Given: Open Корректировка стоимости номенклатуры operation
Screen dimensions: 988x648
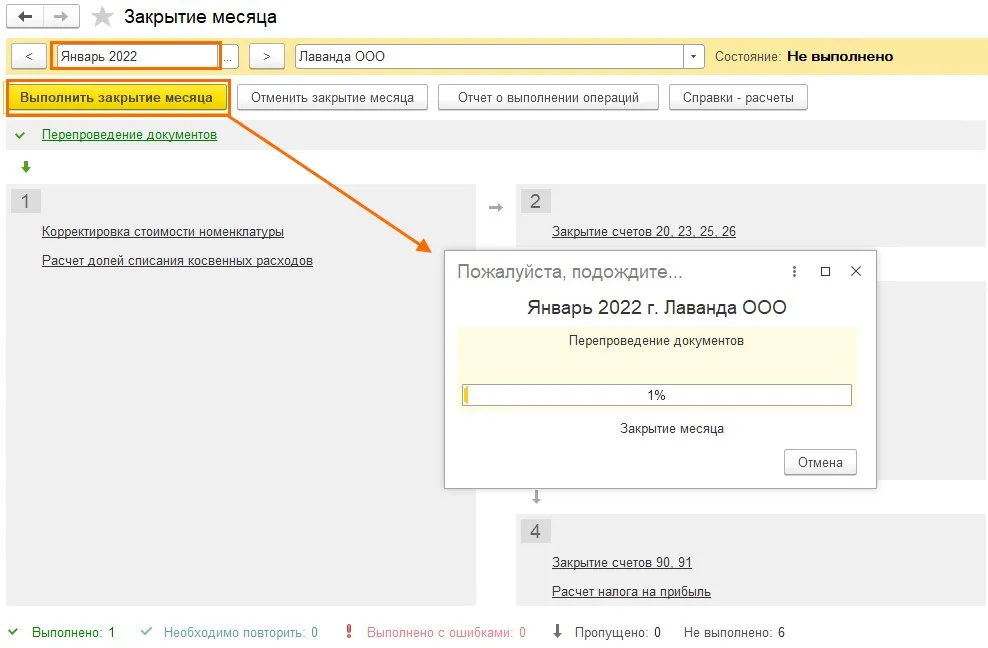Looking at the screenshot, I should point(163,231).
